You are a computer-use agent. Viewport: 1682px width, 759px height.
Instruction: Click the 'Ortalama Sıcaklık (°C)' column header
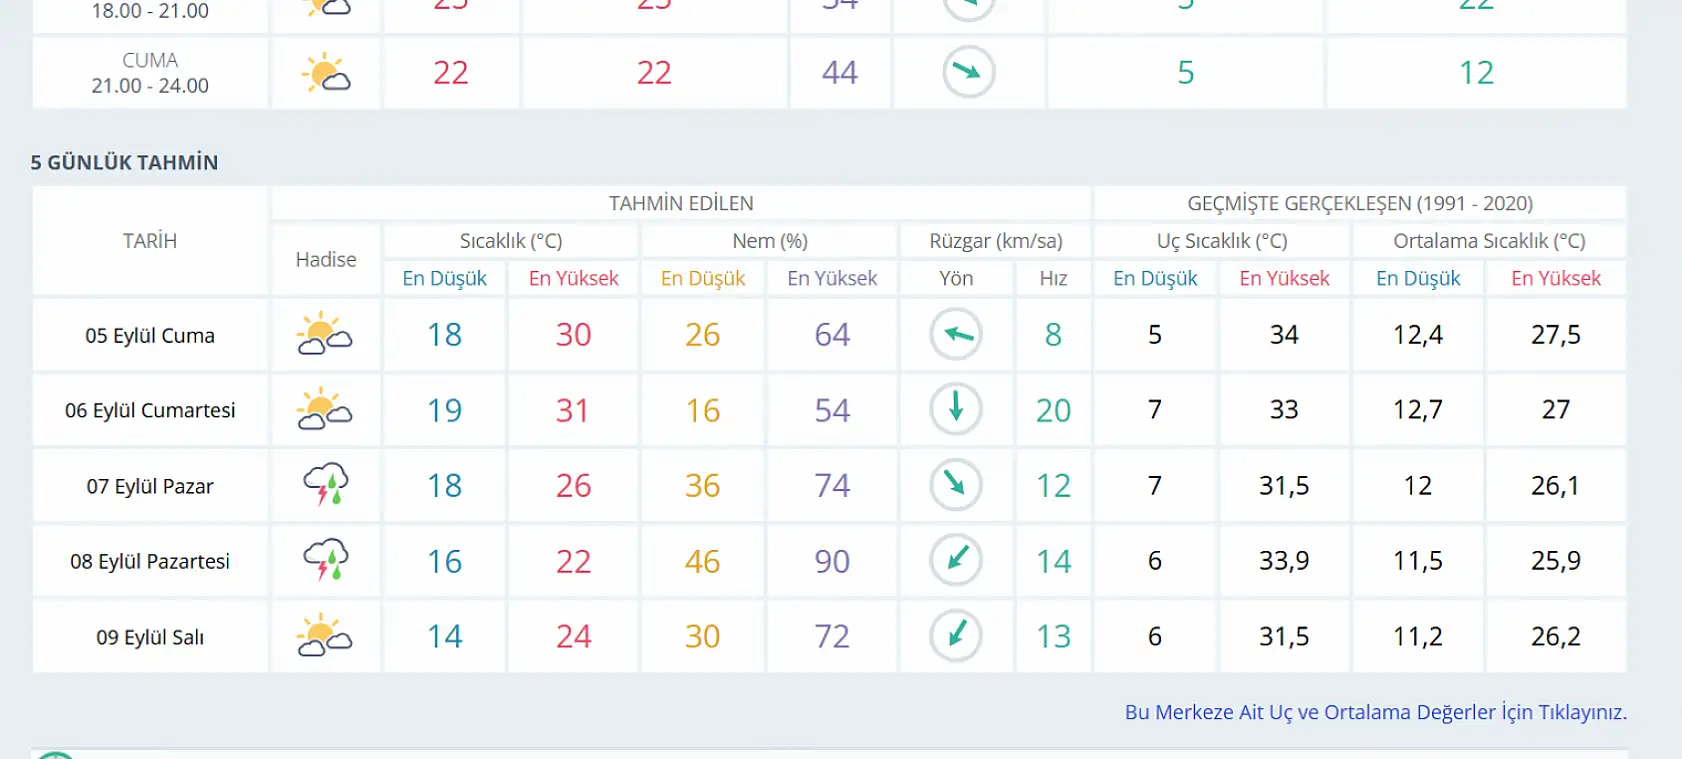(x=1490, y=241)
